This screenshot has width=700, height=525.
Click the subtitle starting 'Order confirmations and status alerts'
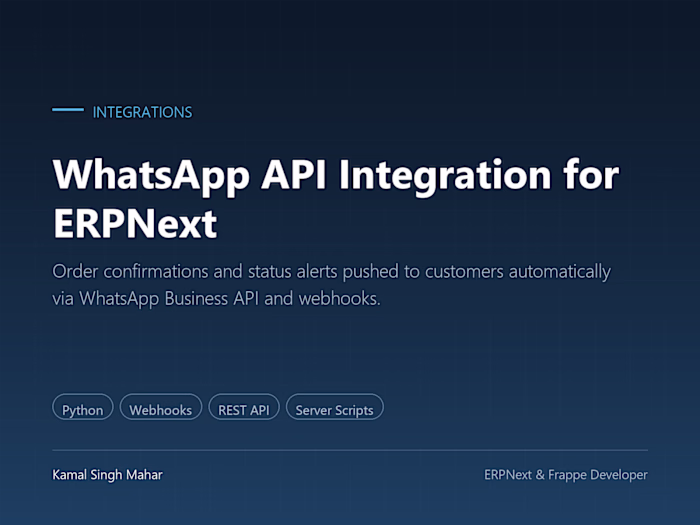332,285
